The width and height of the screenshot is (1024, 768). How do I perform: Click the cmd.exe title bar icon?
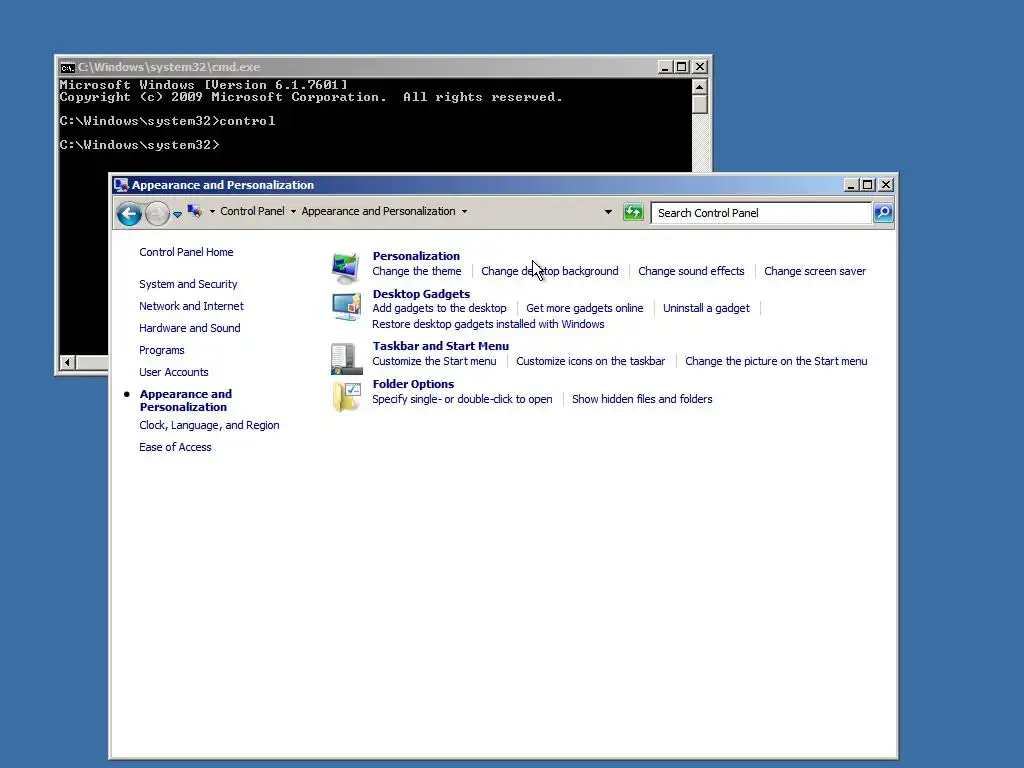tap(67, 67)
